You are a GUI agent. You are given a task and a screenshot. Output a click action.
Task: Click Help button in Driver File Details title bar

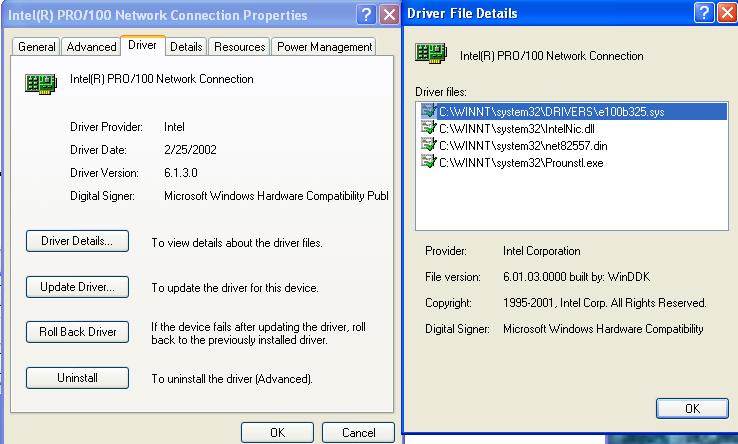tap(704, 13)
